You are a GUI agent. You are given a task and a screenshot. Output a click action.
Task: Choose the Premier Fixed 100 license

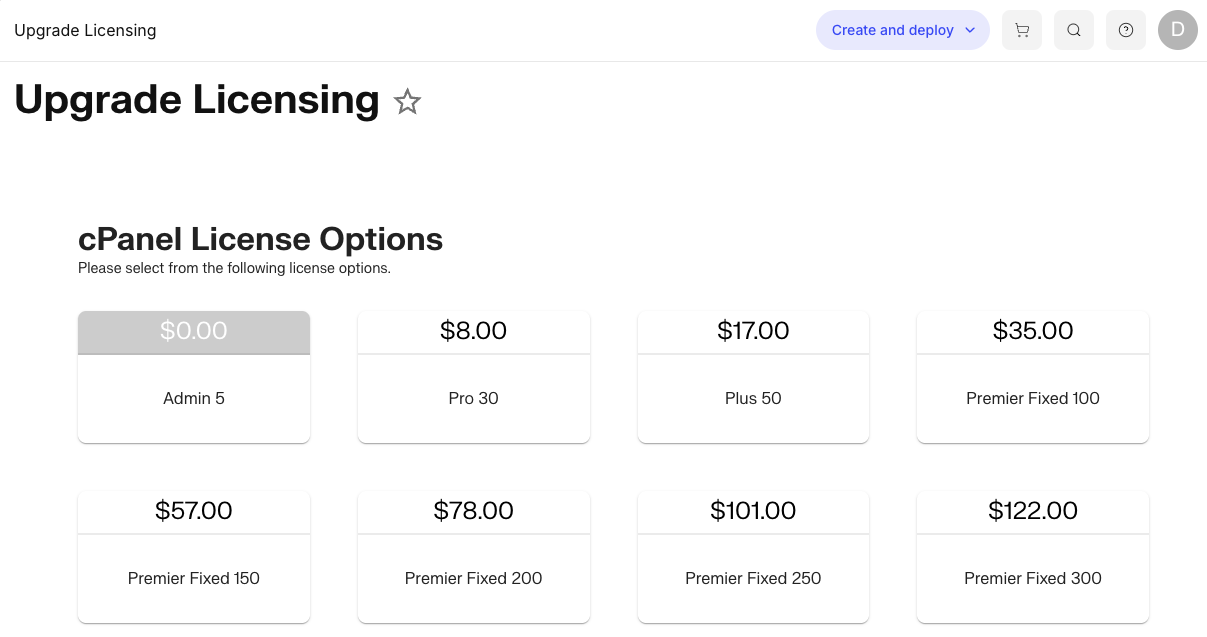pos(1032,376)
